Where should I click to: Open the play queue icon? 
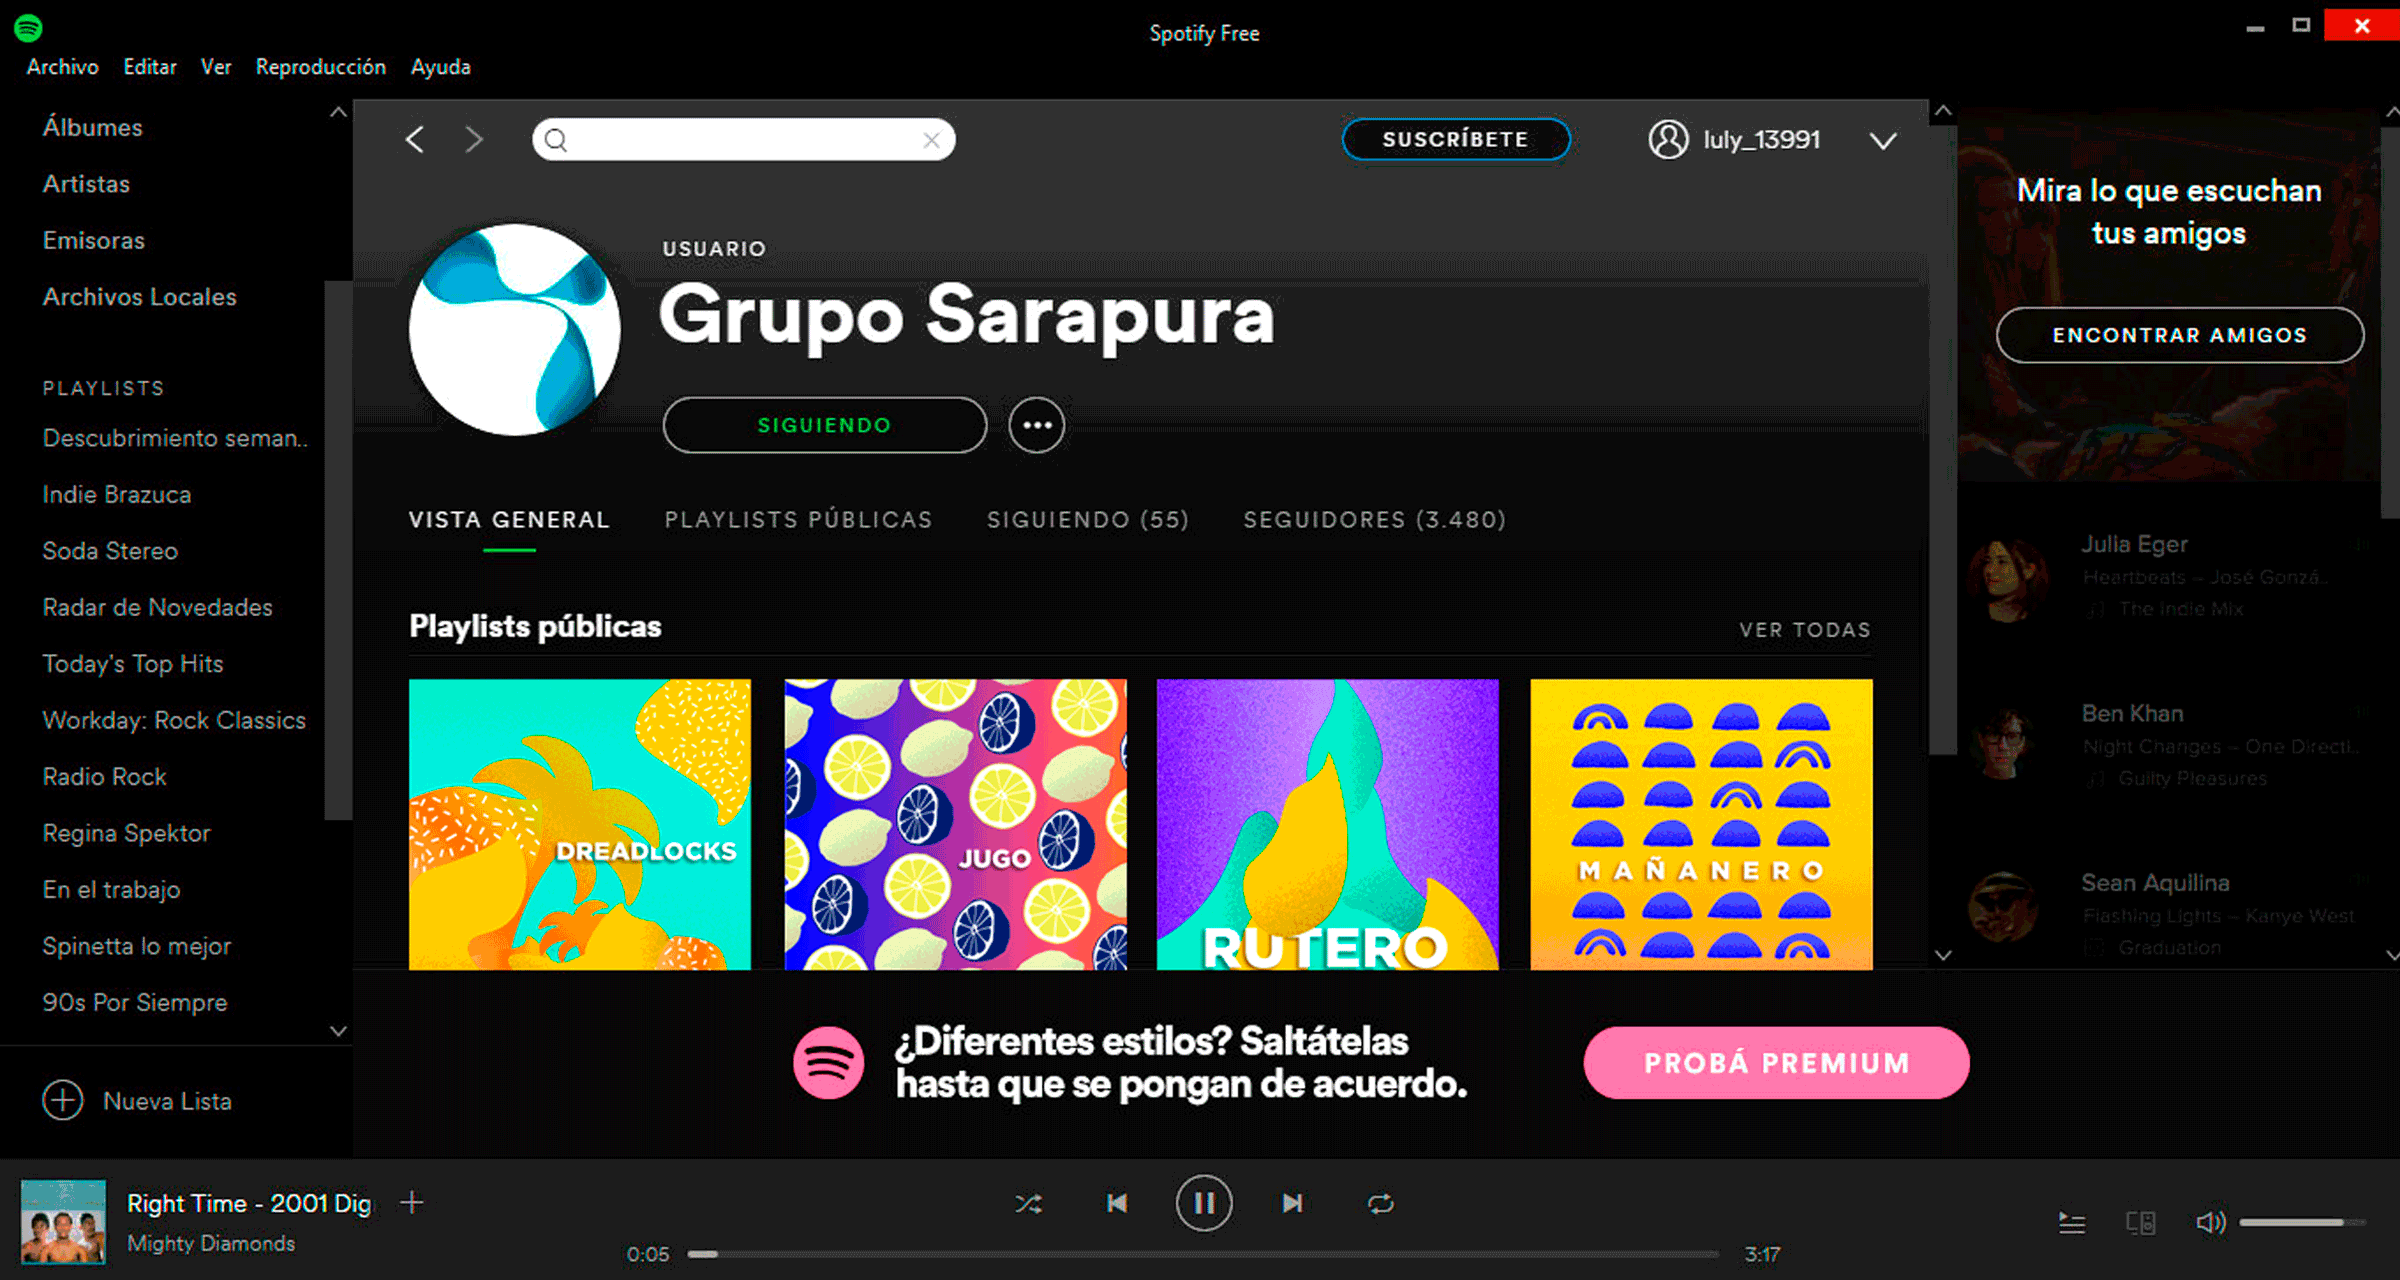[2072, 1222]
